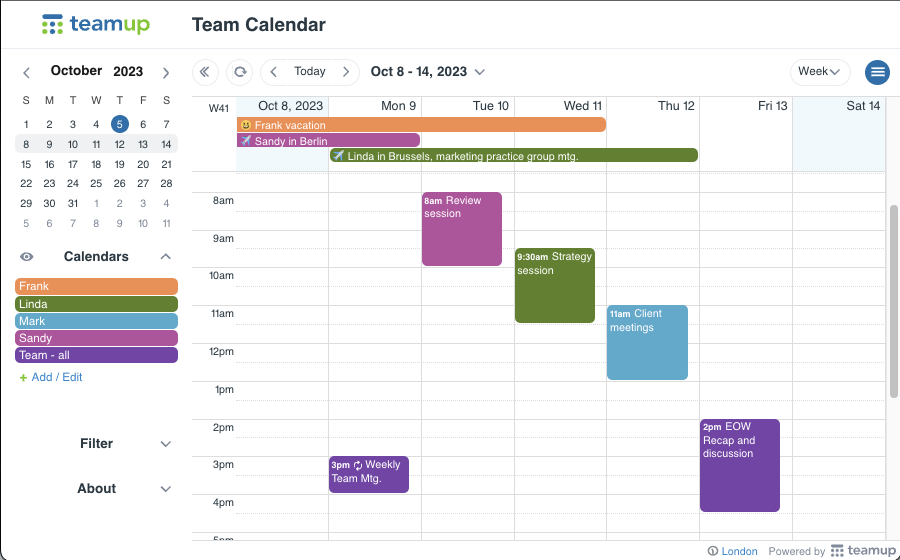The image size is (900, 560).
Task: Go to next week arrow
Action: 346,72
